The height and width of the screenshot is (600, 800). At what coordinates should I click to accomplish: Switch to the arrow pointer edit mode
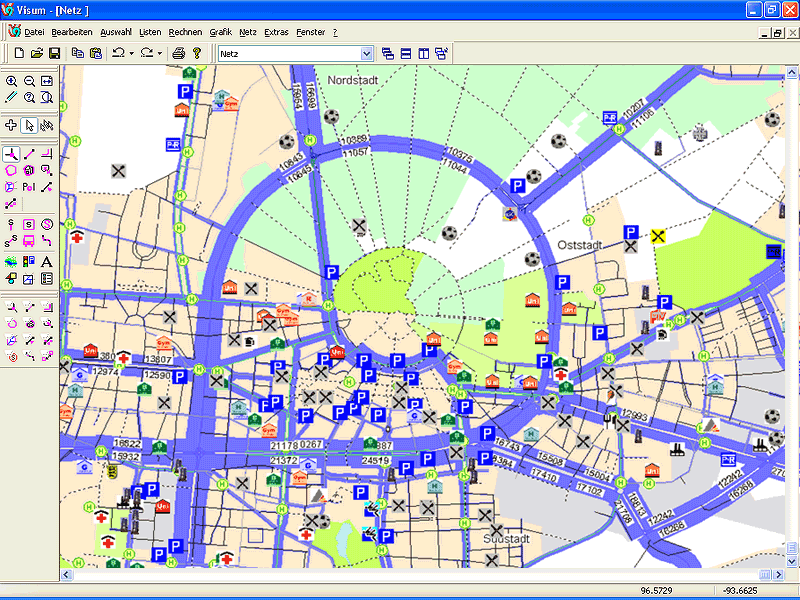tap(29, 125)
